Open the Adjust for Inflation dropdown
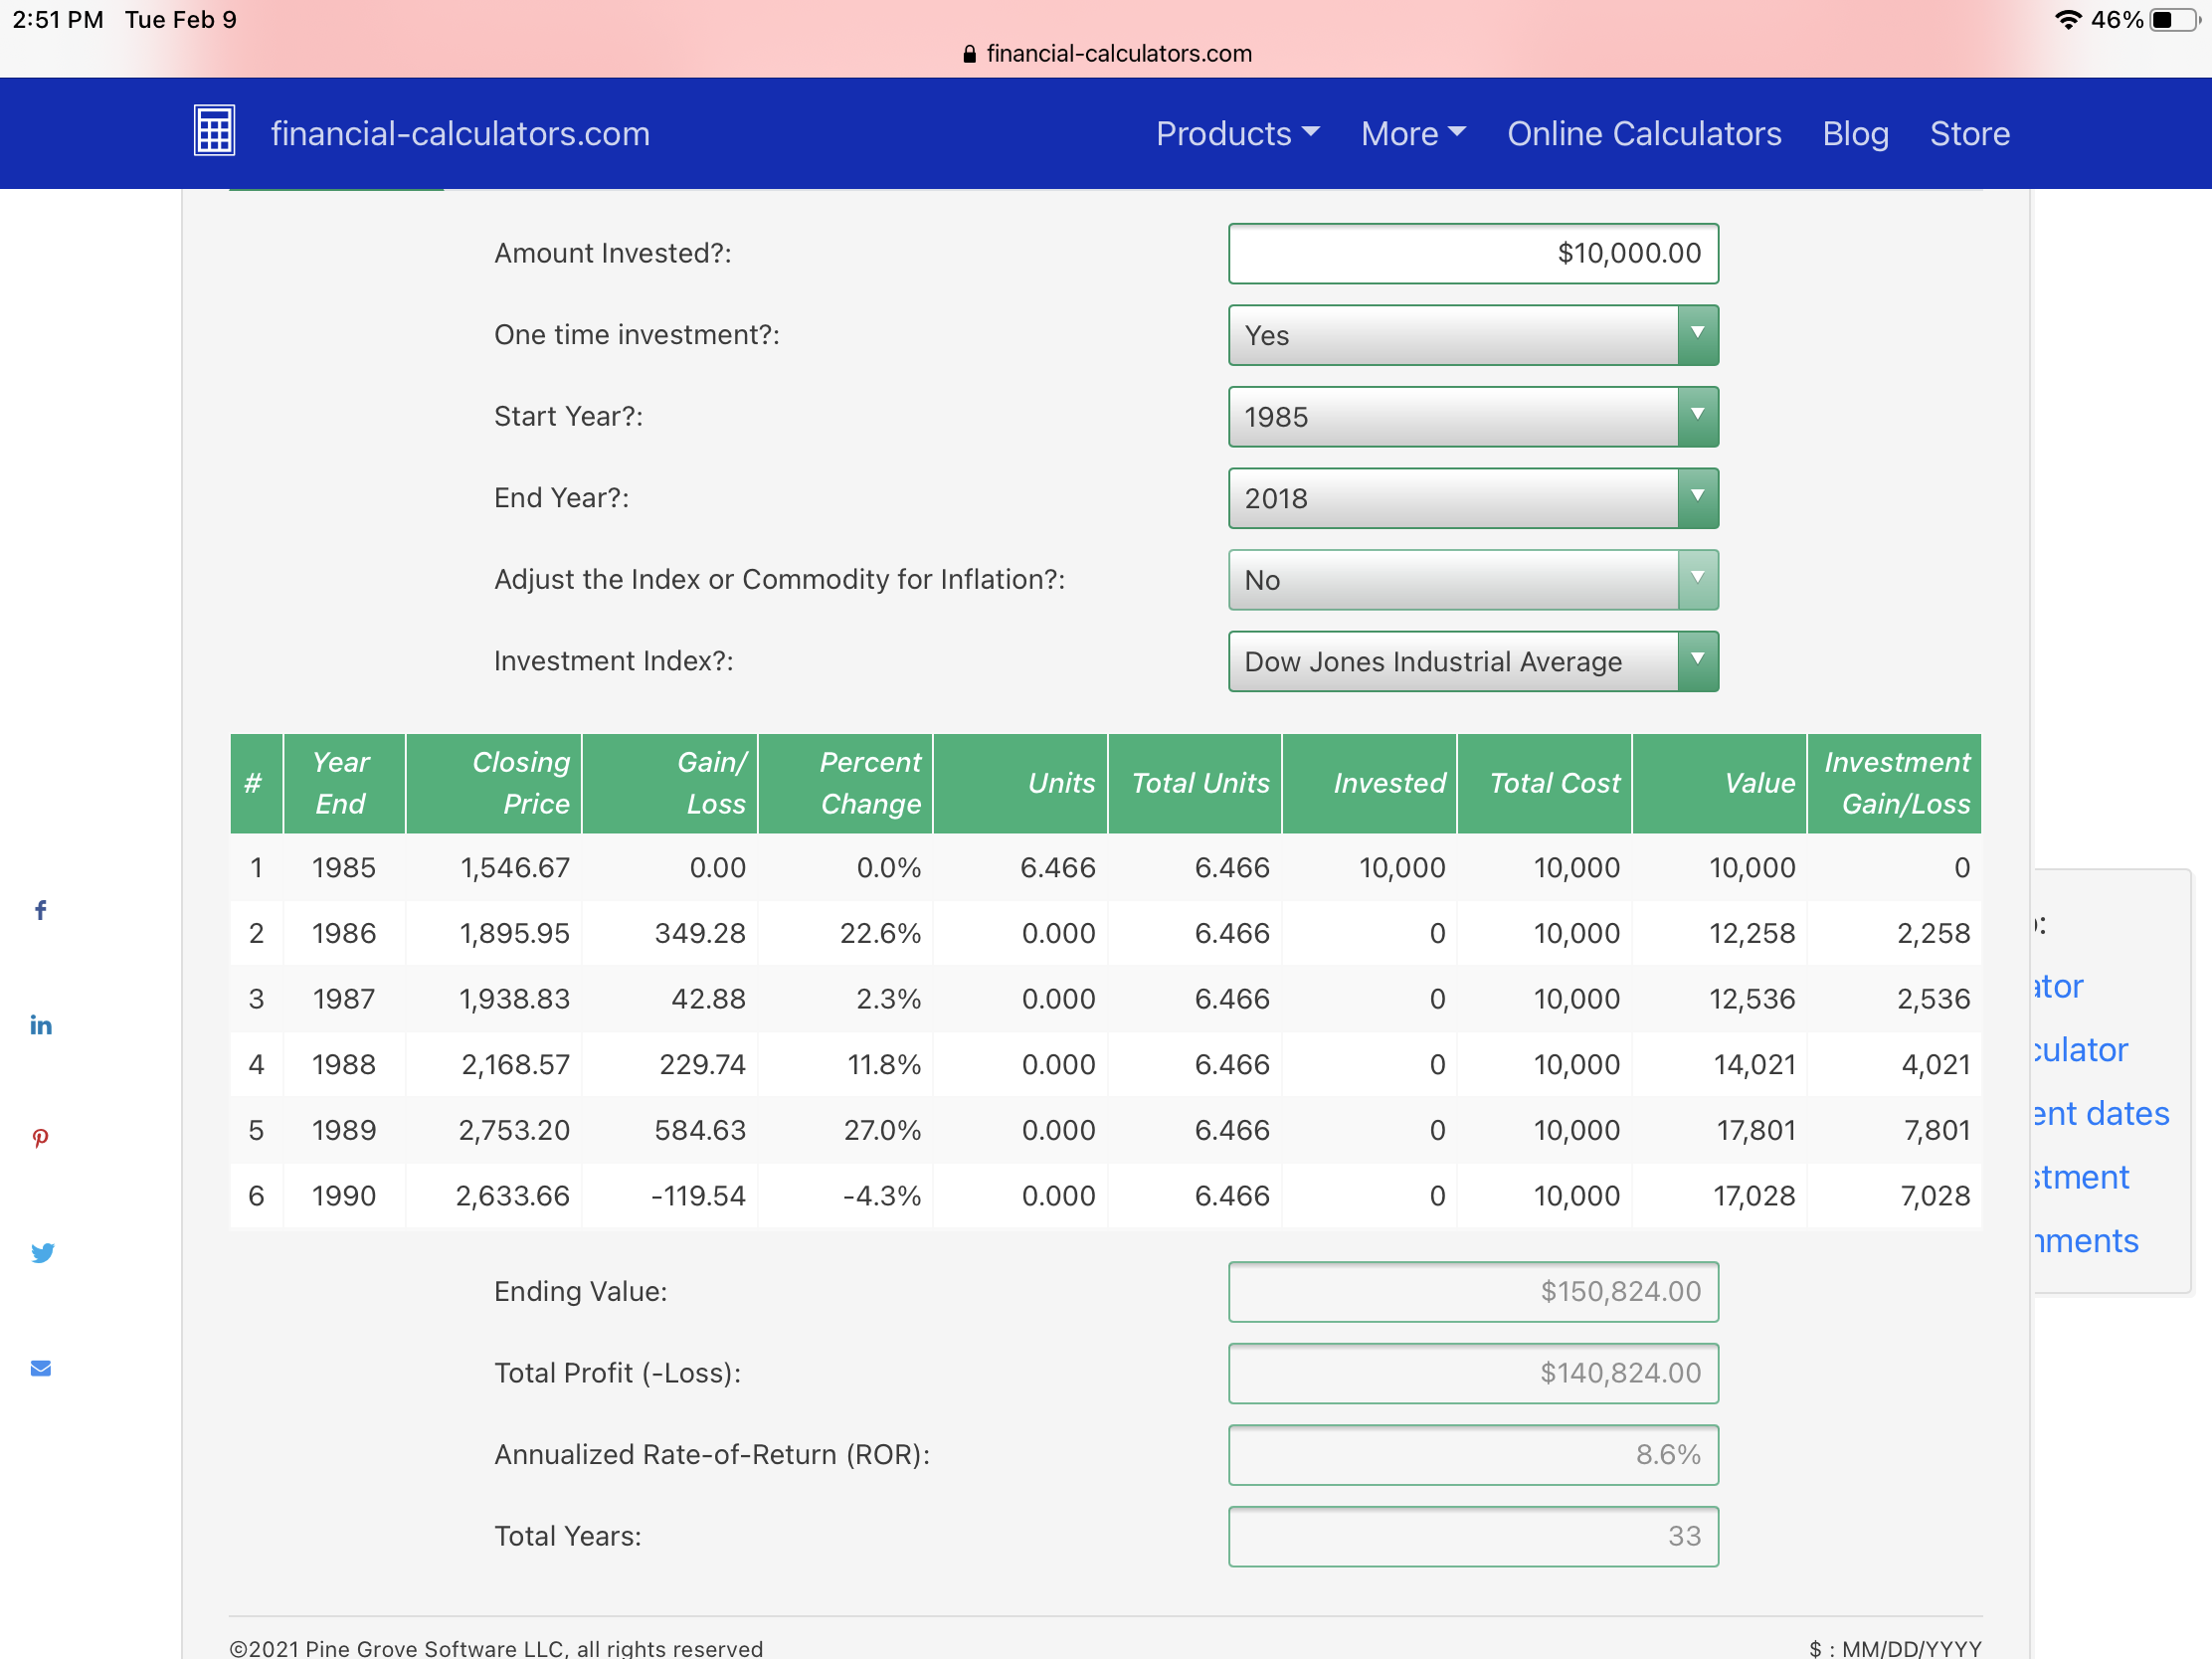 (1472, 580)
